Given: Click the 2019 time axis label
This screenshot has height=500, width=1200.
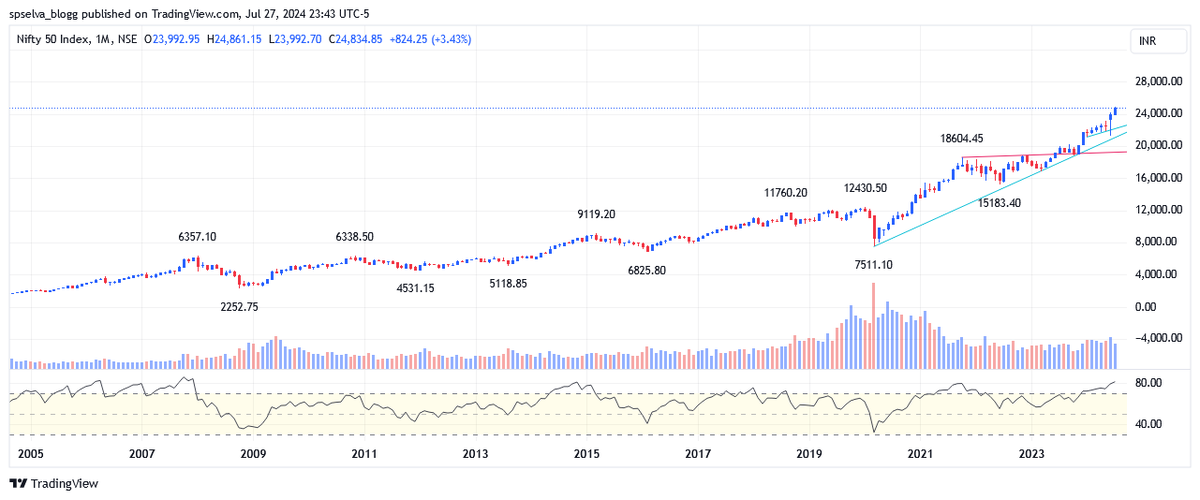Looking at the screenshot, I should [808, 453].
